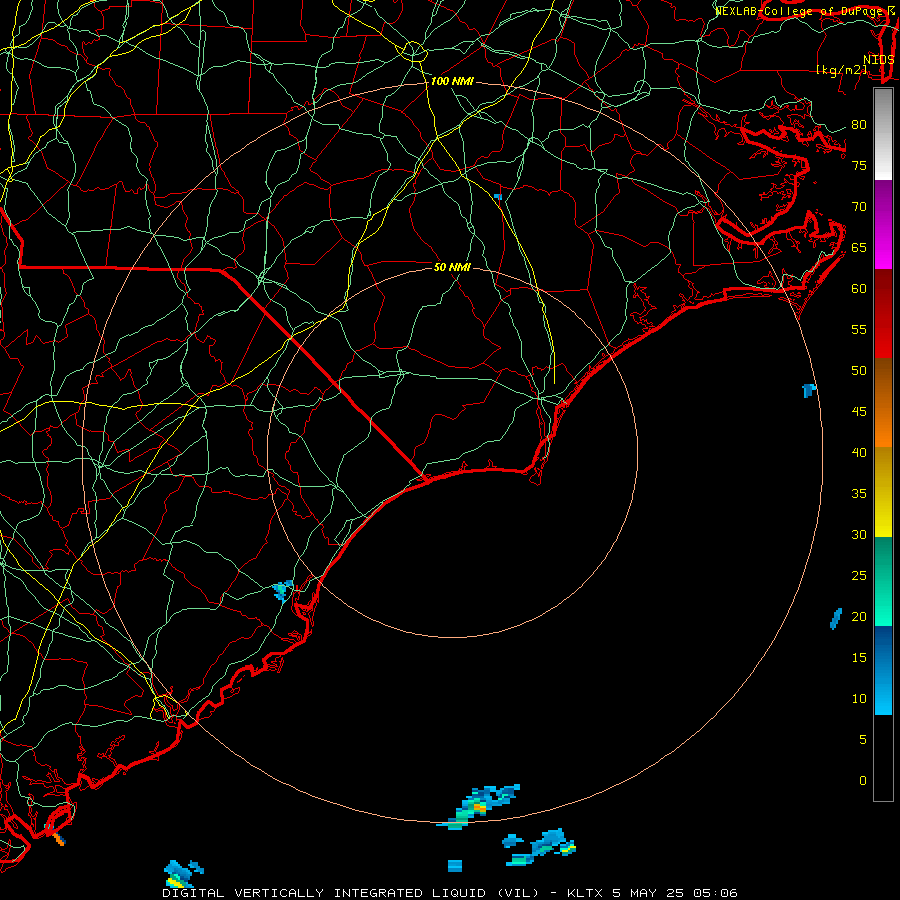Click the small blue echo inside the 50 NMI ring southwest
This screenshot has width=900, height=900.
pos(283,589)
